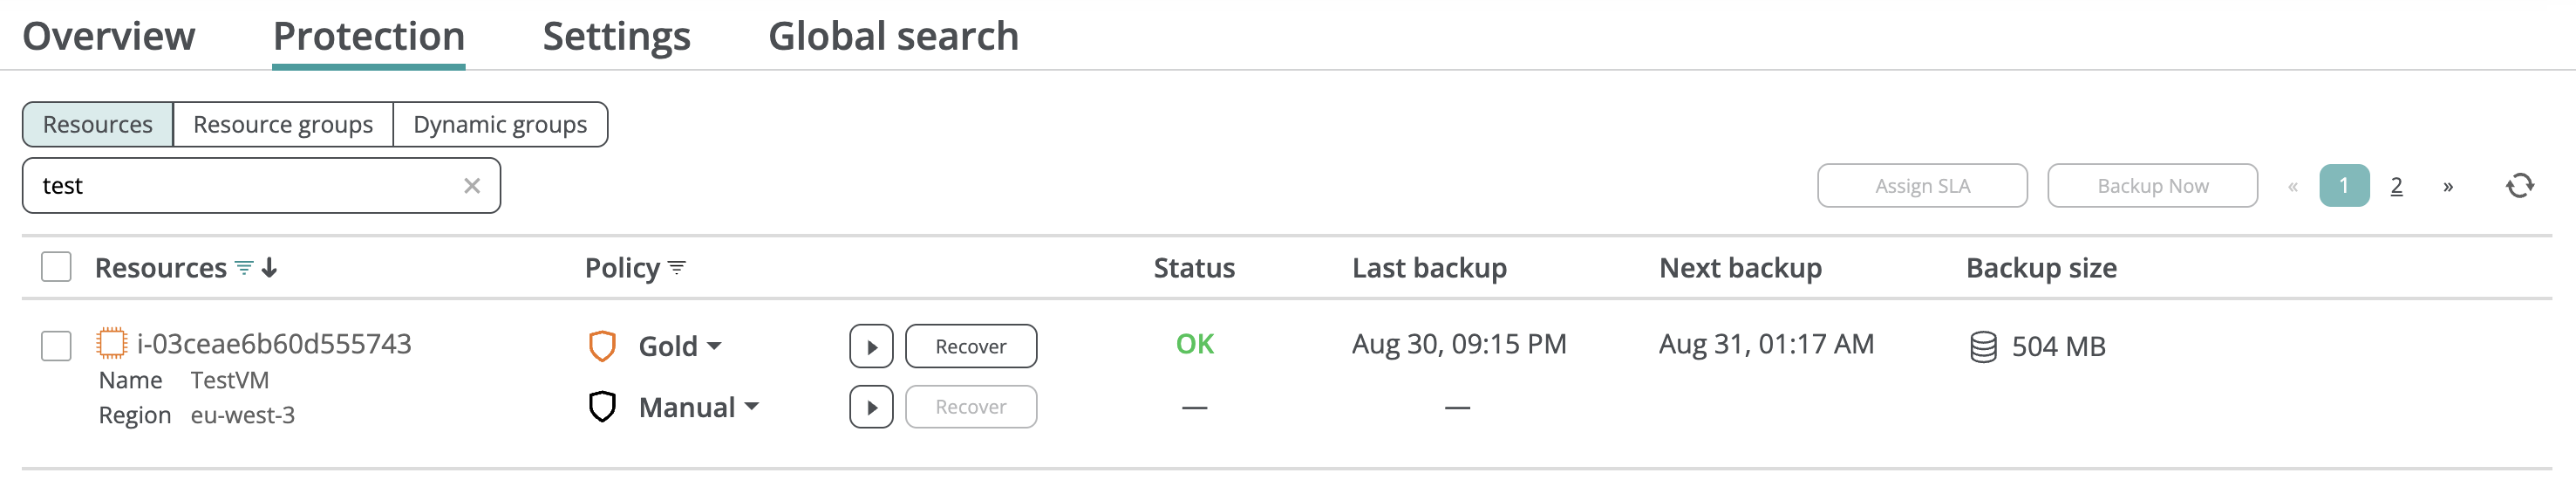This screenshot has height=480, width=2576.
Task: Check the i-03ceae6b60d555743 row checkbox
Action: (56, 346)
